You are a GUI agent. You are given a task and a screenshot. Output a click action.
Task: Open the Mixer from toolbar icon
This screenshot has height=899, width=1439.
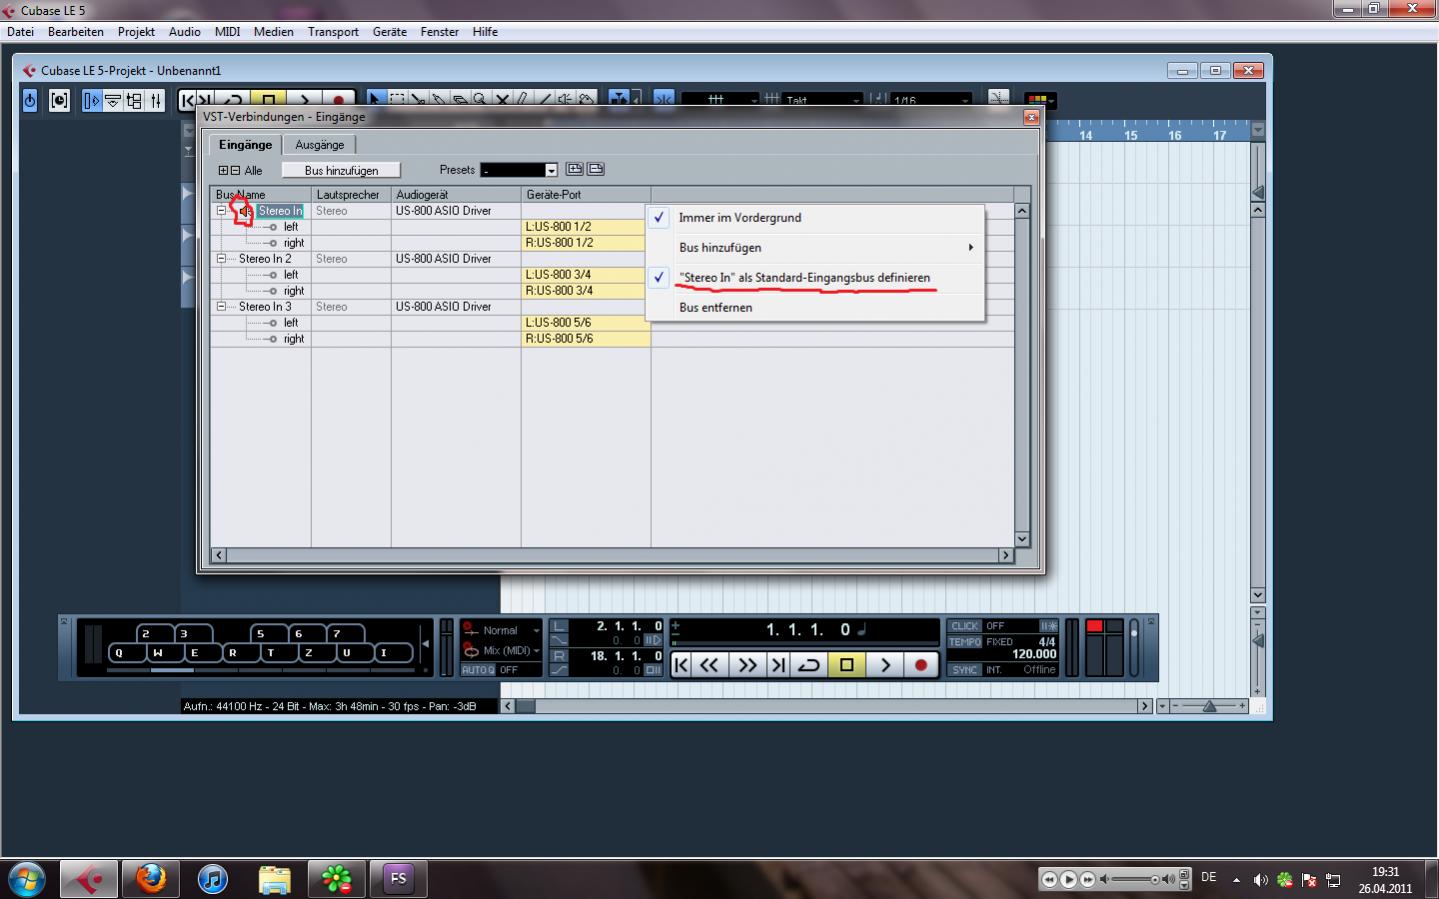click(x=155, y=100)
